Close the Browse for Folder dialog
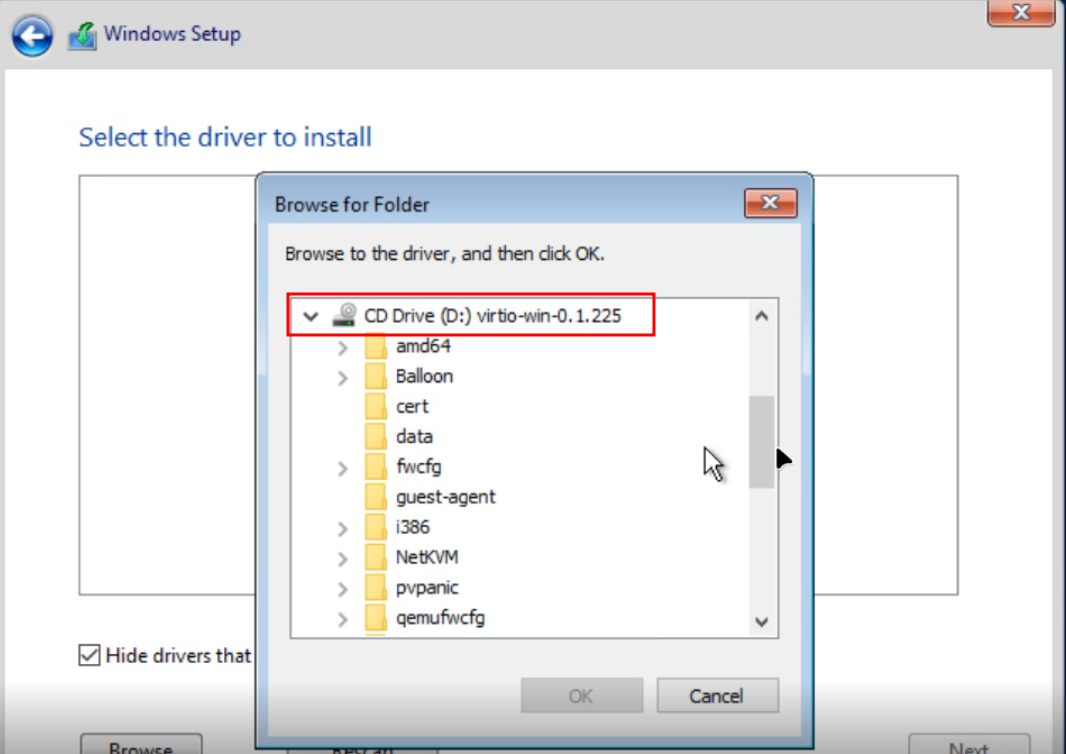This screenshot has width=1066, height=754. [770, 203]
